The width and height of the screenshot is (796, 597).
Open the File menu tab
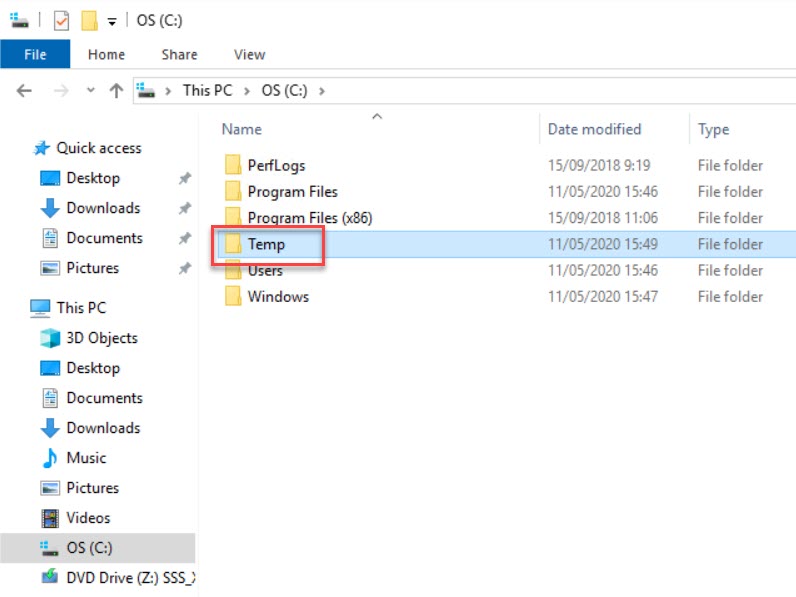tap(35, 55)
